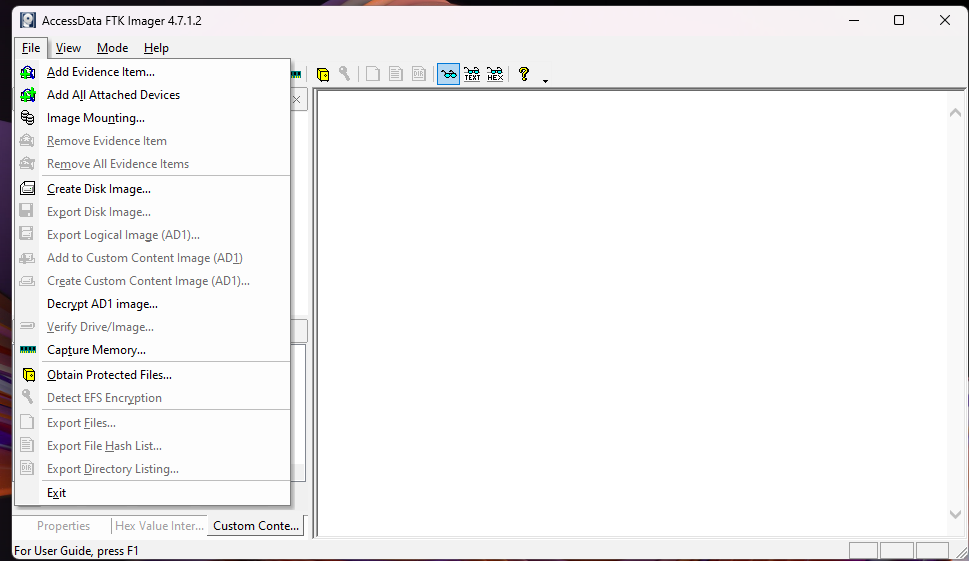Click the Help question mark toolbar icon

[x=523, y=74]
